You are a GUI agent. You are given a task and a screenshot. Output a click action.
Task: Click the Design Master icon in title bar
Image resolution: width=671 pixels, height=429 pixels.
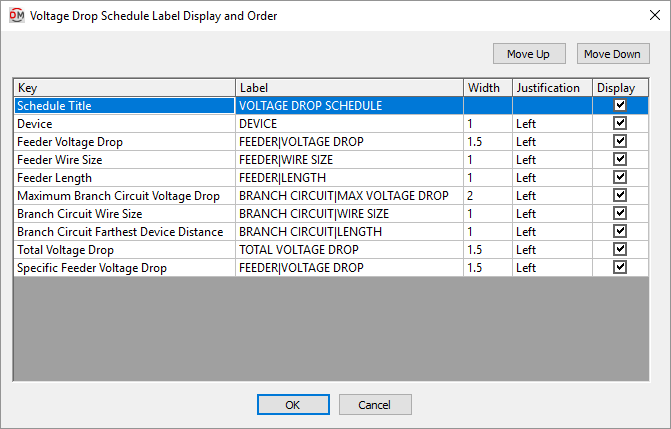[17, 15]
